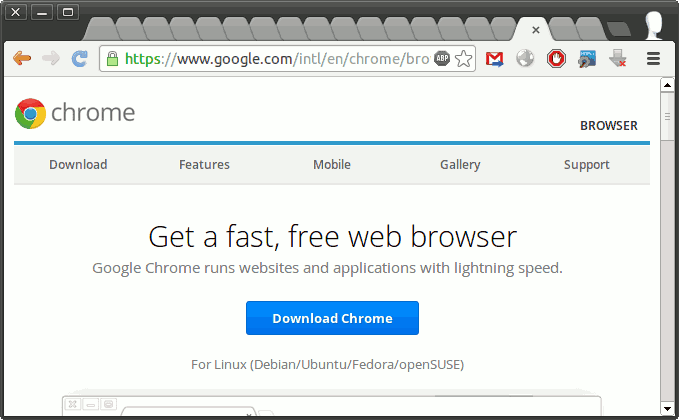Viewport: 679px width, 420px height.
Task: Close the active browser tab
Action: 536,30
